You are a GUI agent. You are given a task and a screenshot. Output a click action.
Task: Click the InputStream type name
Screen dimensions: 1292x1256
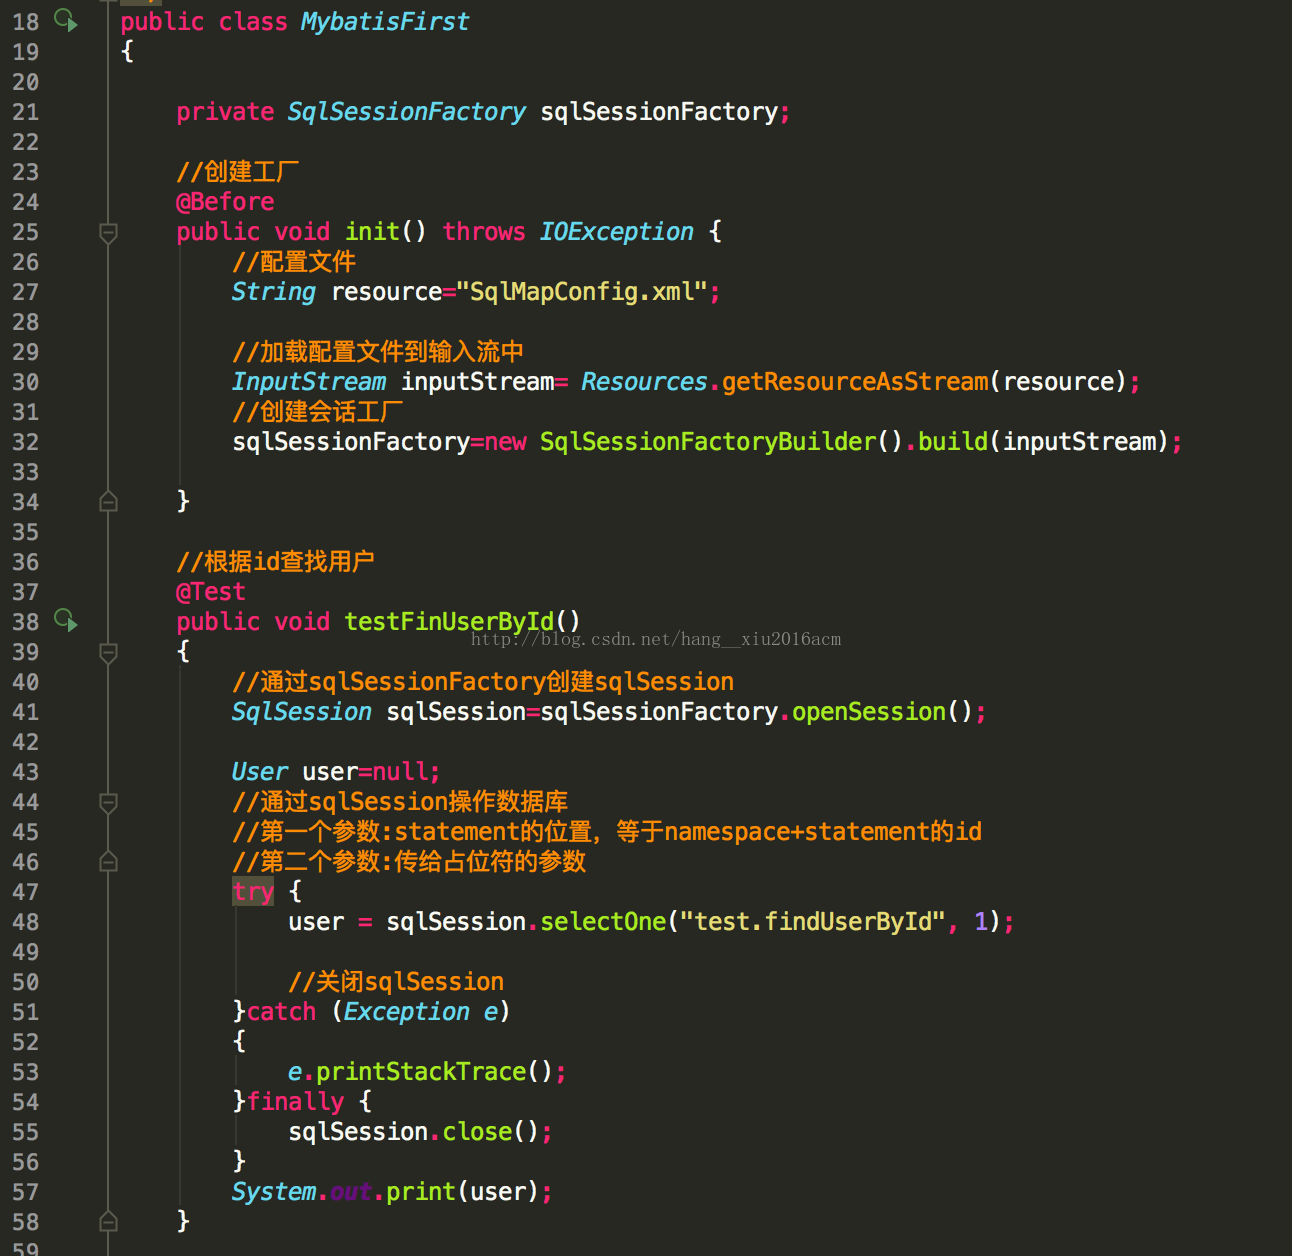(309, 382)
